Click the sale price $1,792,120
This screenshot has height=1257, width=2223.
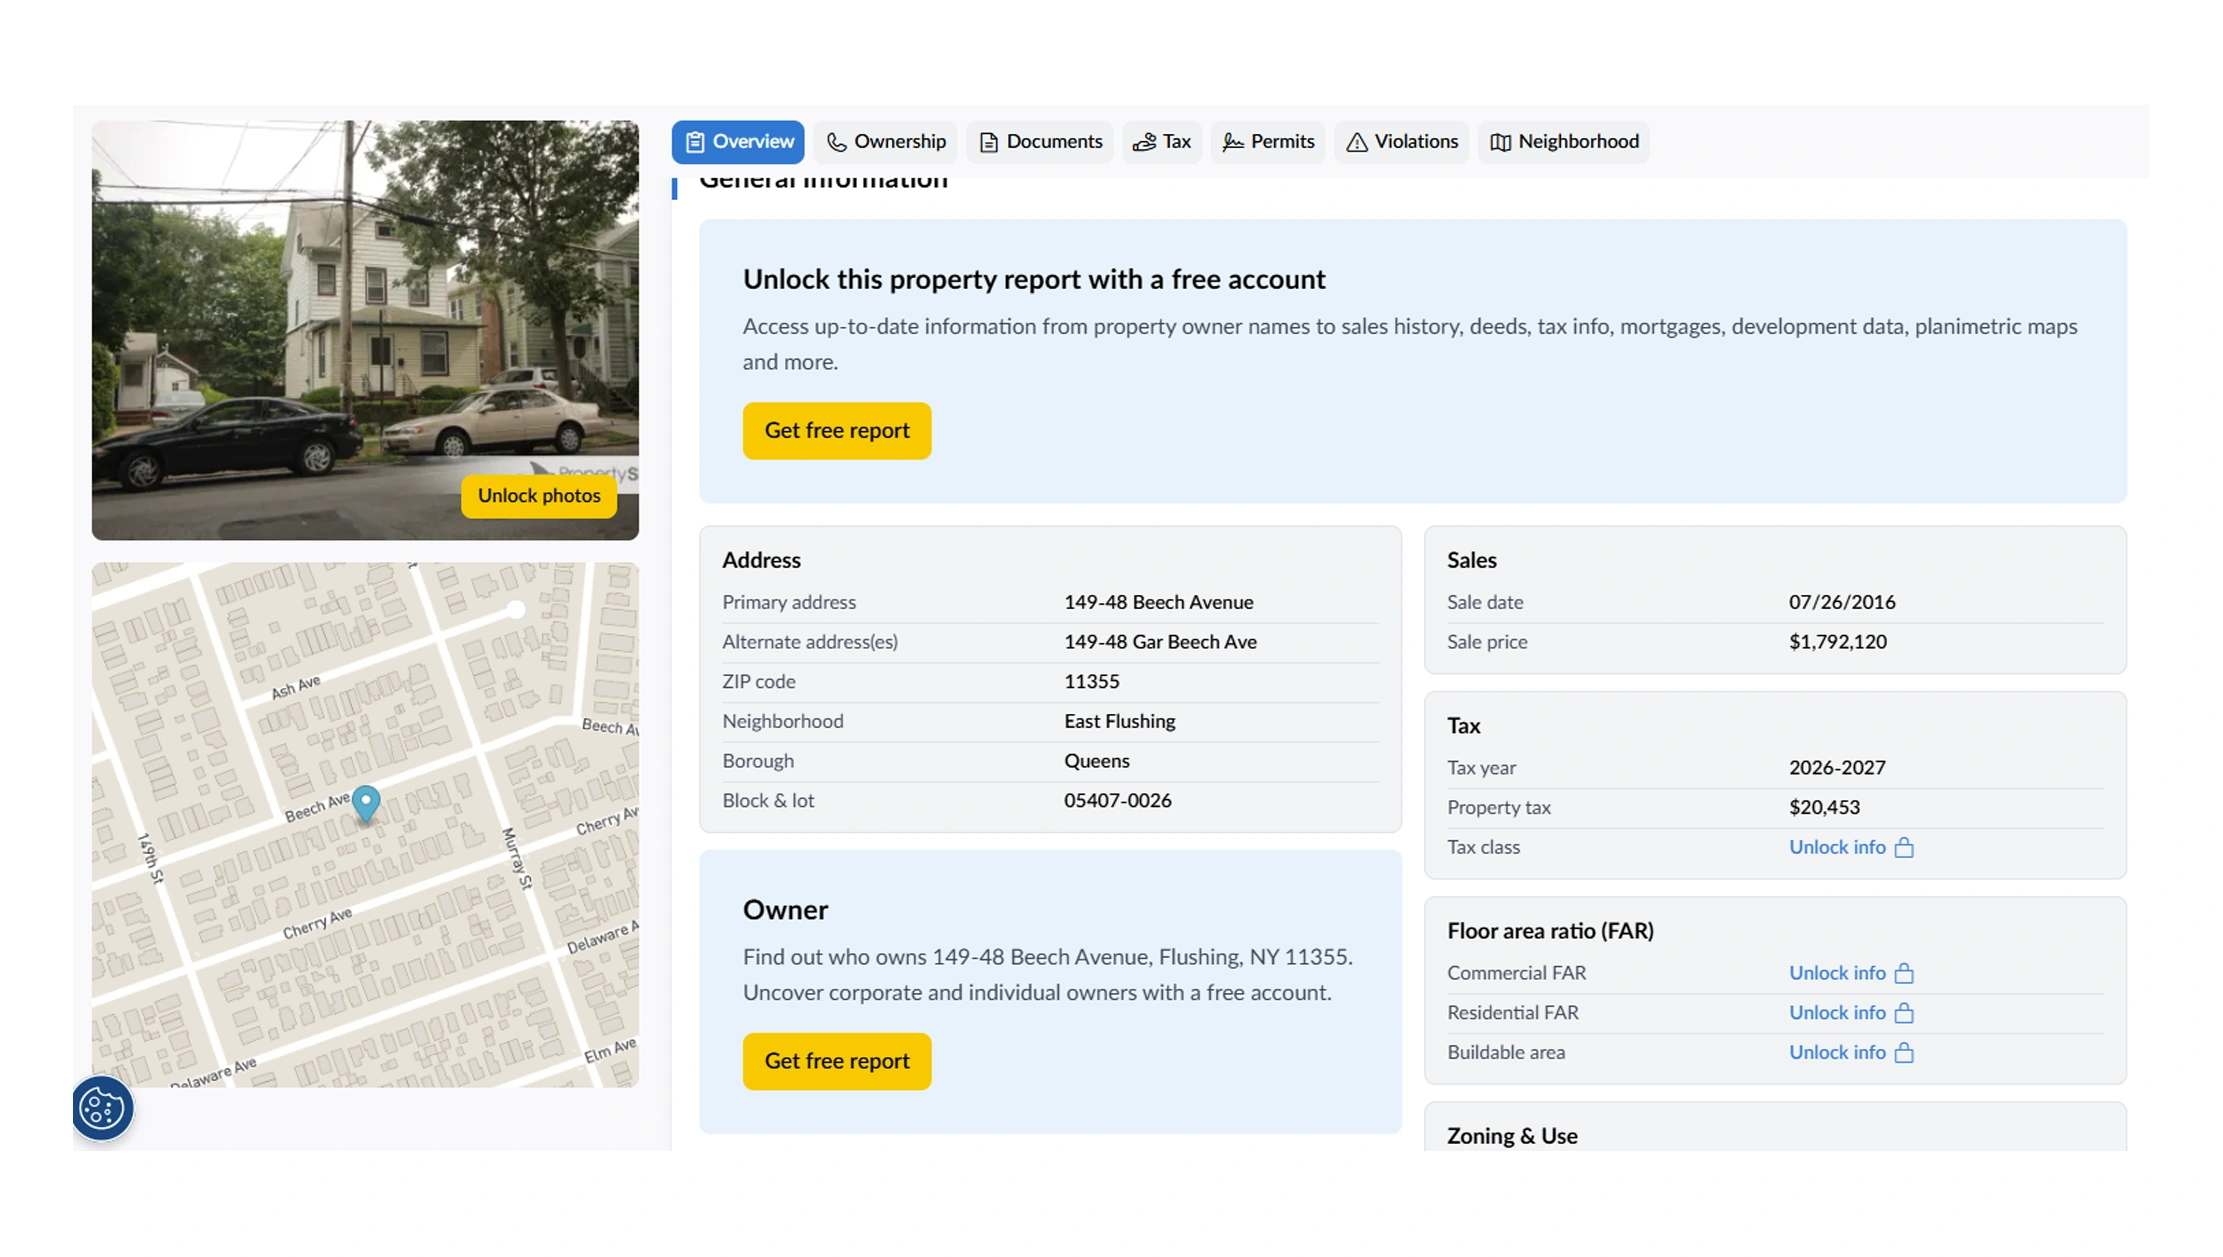pos(1837,642)
